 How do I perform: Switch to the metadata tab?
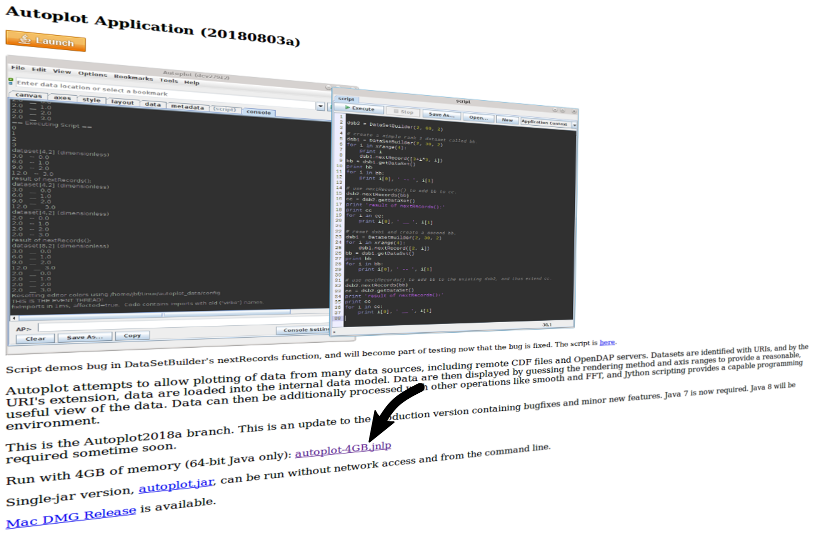187,107
